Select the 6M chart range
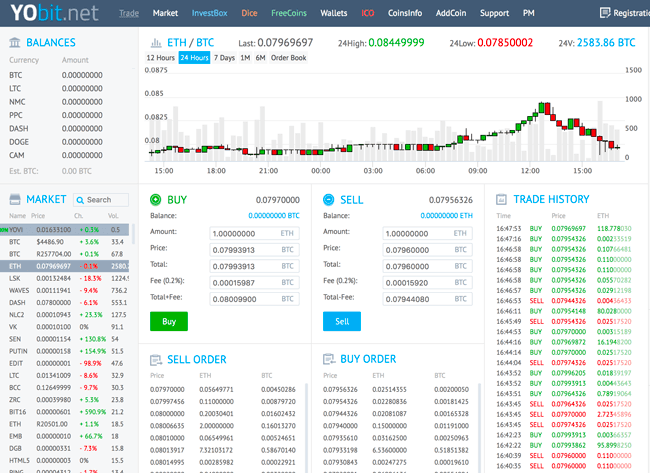This screenshot has width=650, height=473. click(x=260, y=58)
